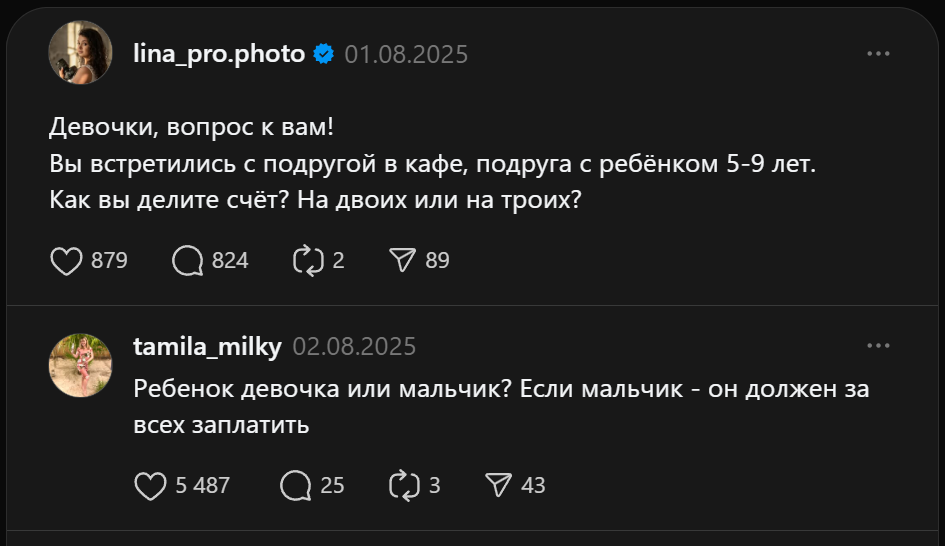Screen dimensions: 945x546
Task: Open the 25 replies under tamila_milky's comment
Action: tap(296, 486)
